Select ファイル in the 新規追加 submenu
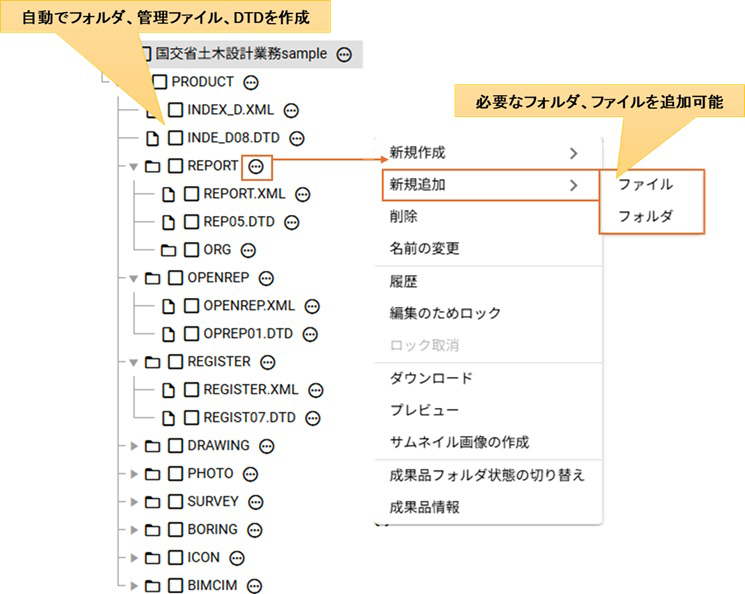The image size is (745, 594). click(645, 184)
